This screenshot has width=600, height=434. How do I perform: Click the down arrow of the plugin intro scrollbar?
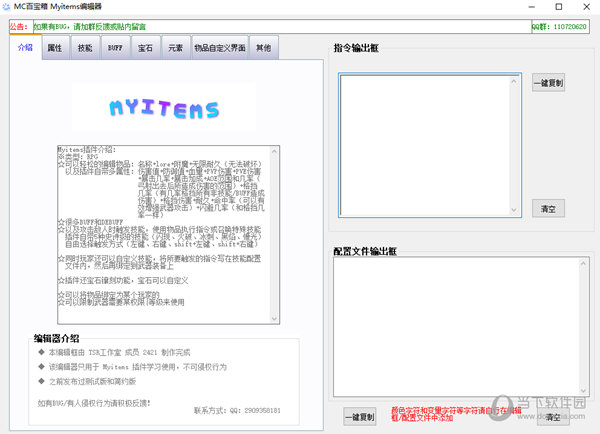coord(274,318)
